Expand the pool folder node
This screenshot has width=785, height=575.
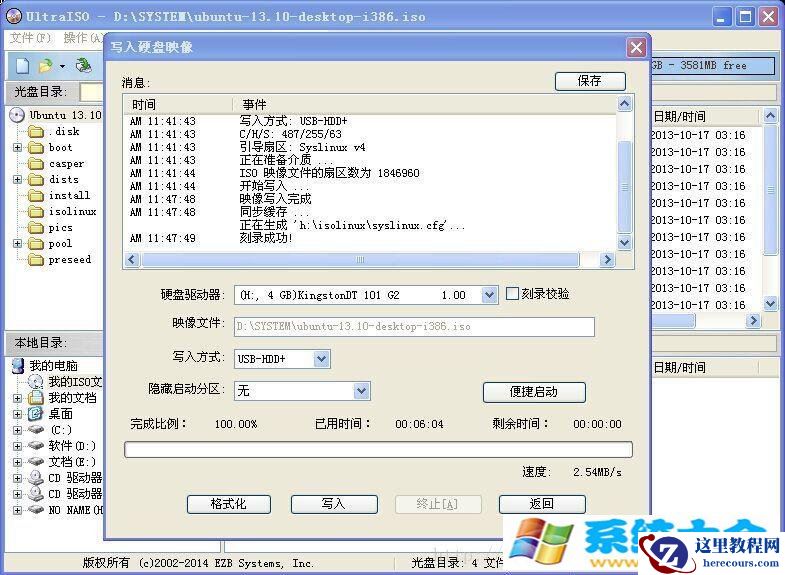pyautogui.click(x=18, y=244)
